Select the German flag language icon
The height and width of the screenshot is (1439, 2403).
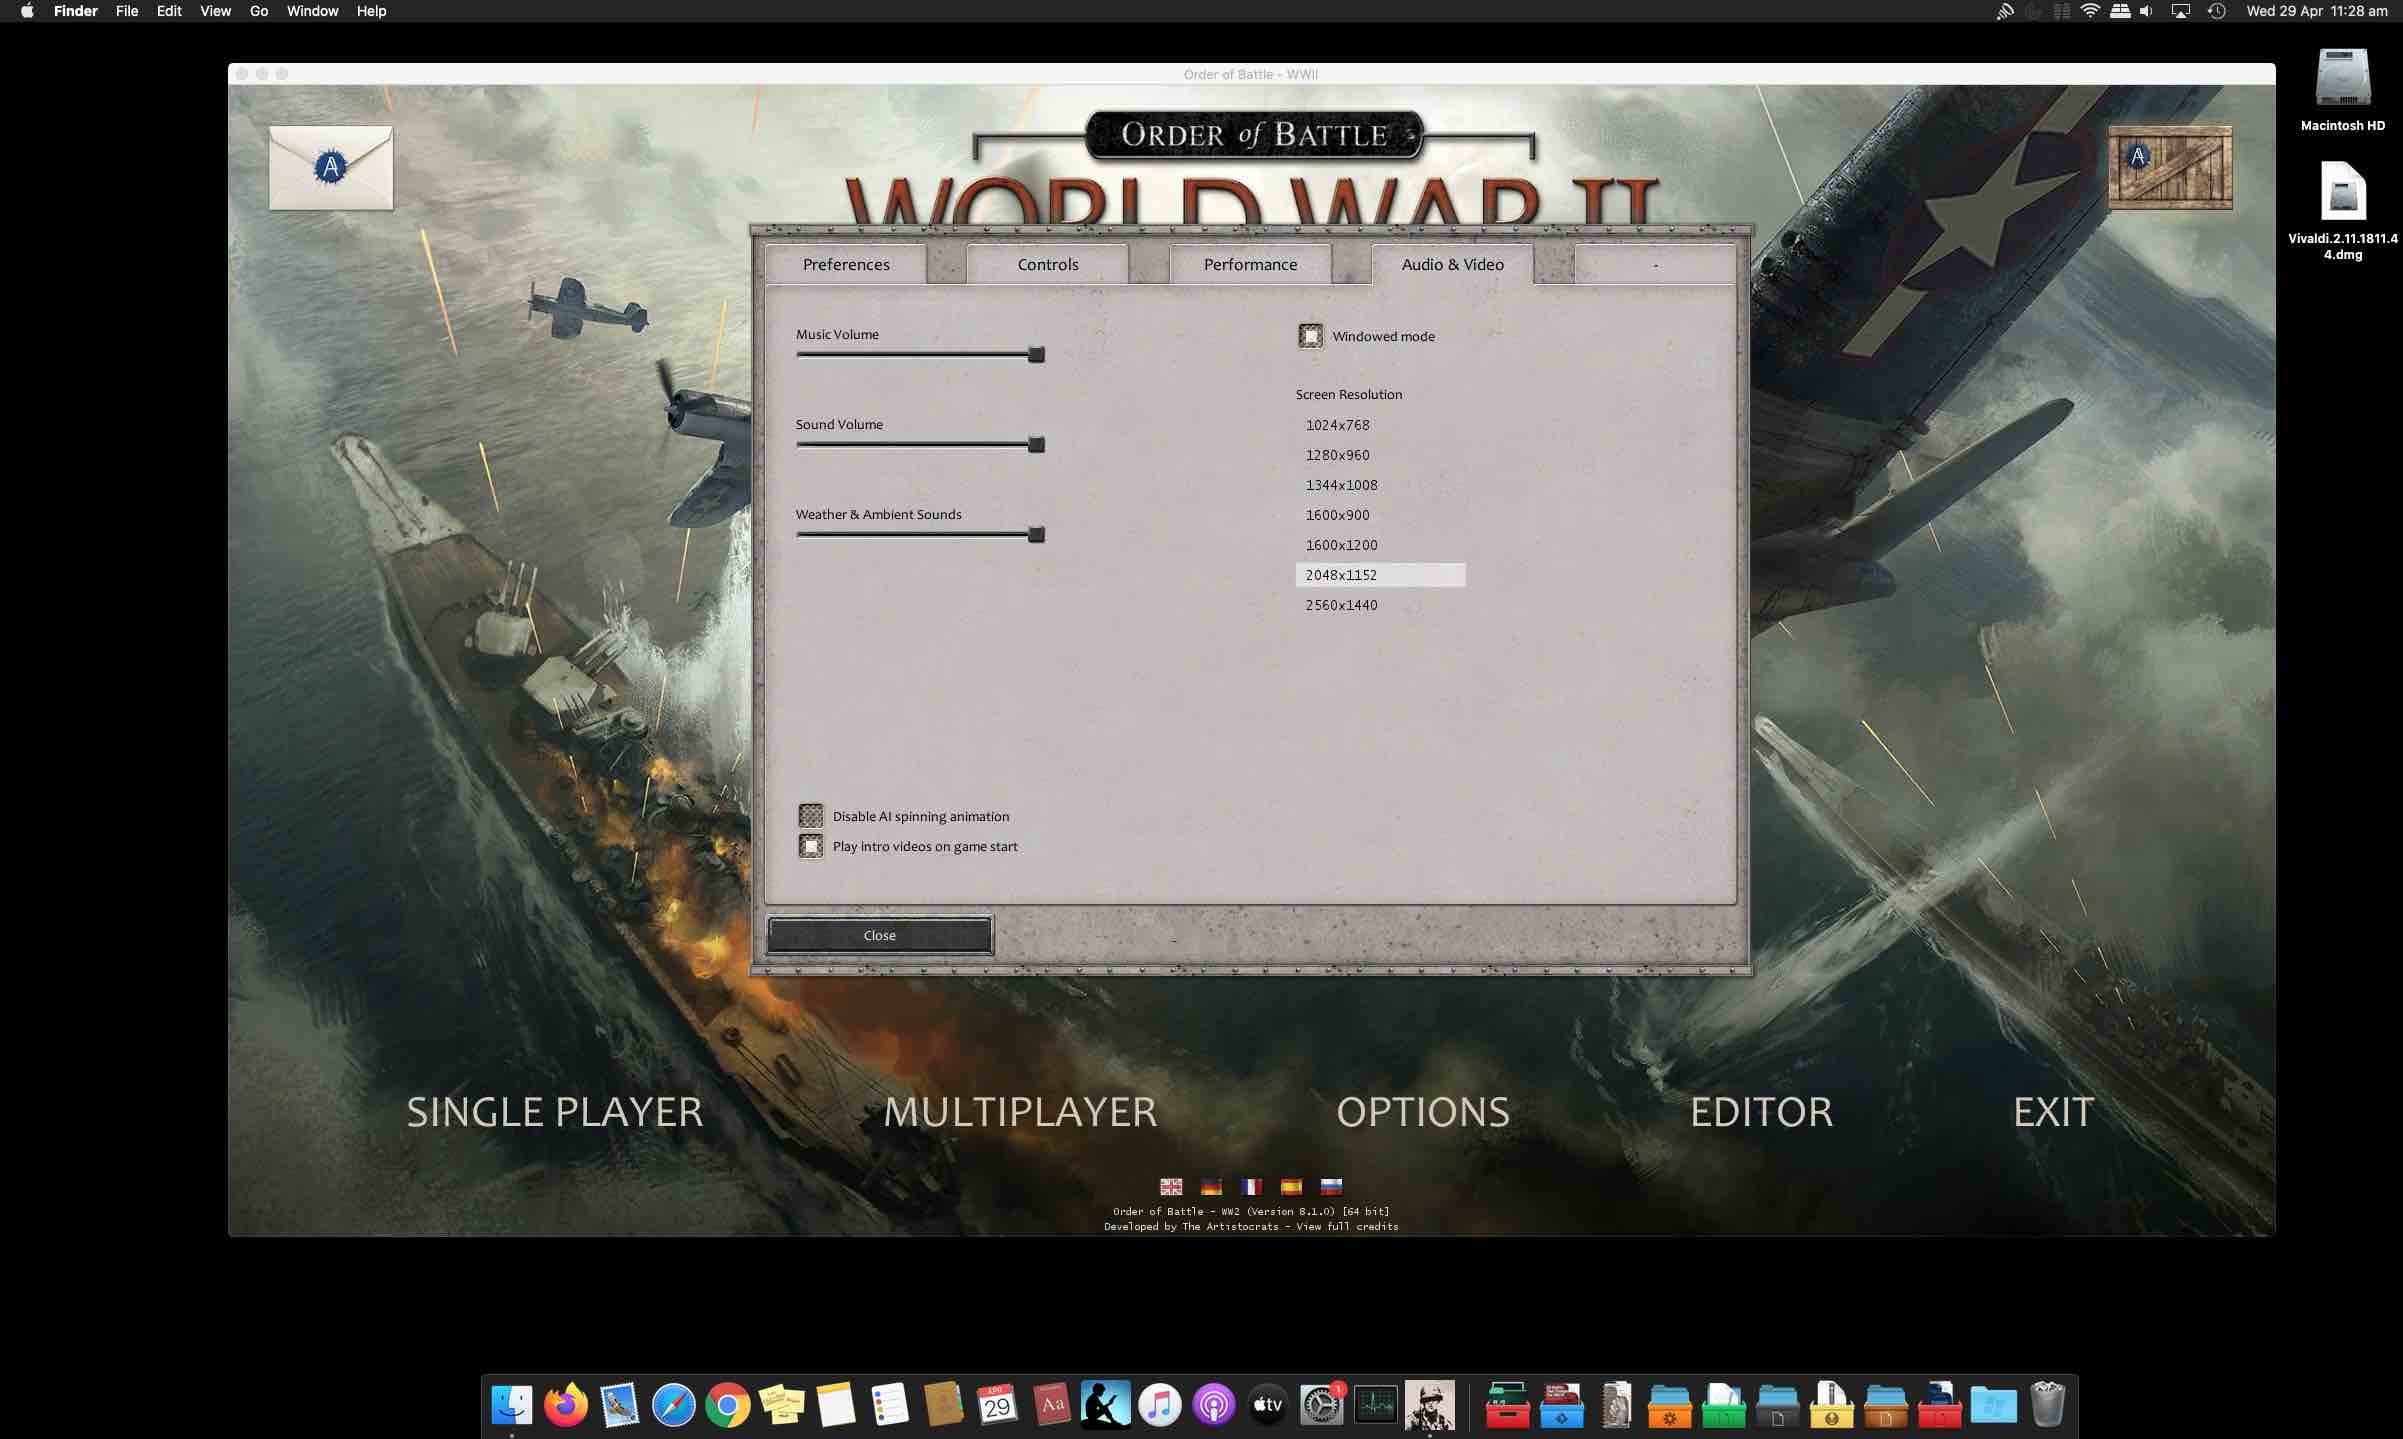tap(1211, 1187)
